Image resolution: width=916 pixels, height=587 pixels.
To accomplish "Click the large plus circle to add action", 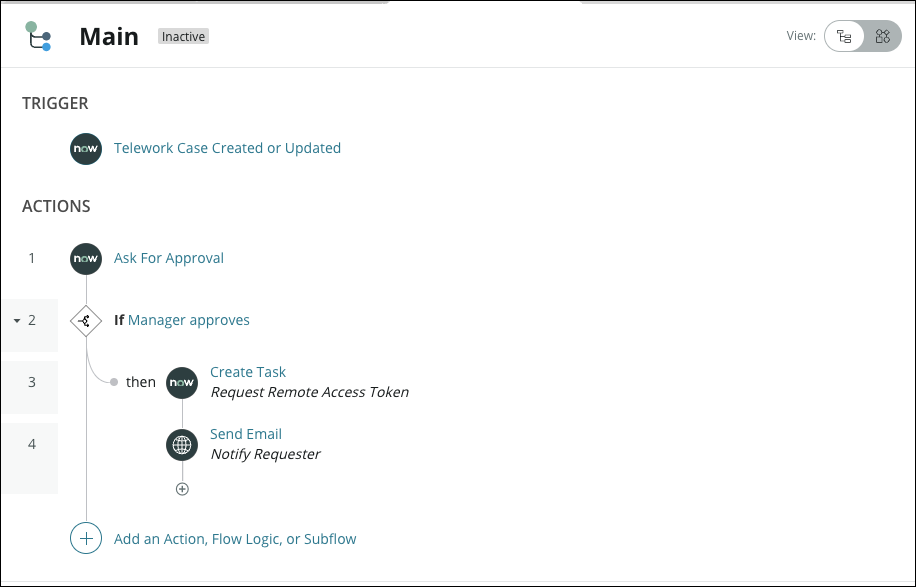I will pyautogui.click(x=86, y=538).
